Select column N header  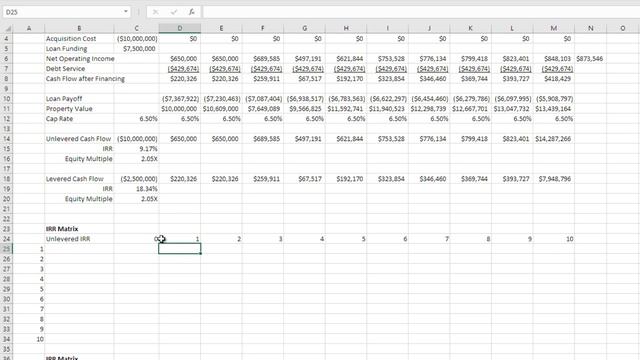590,28
